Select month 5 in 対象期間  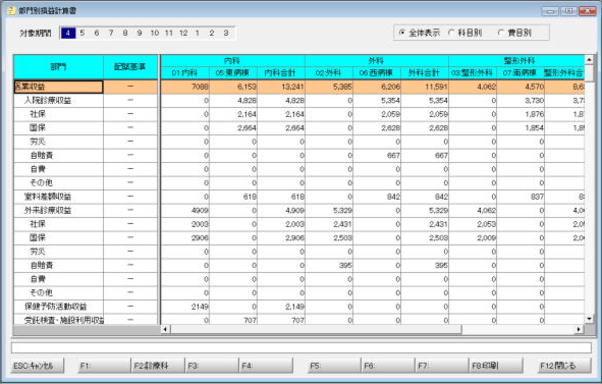82,33
